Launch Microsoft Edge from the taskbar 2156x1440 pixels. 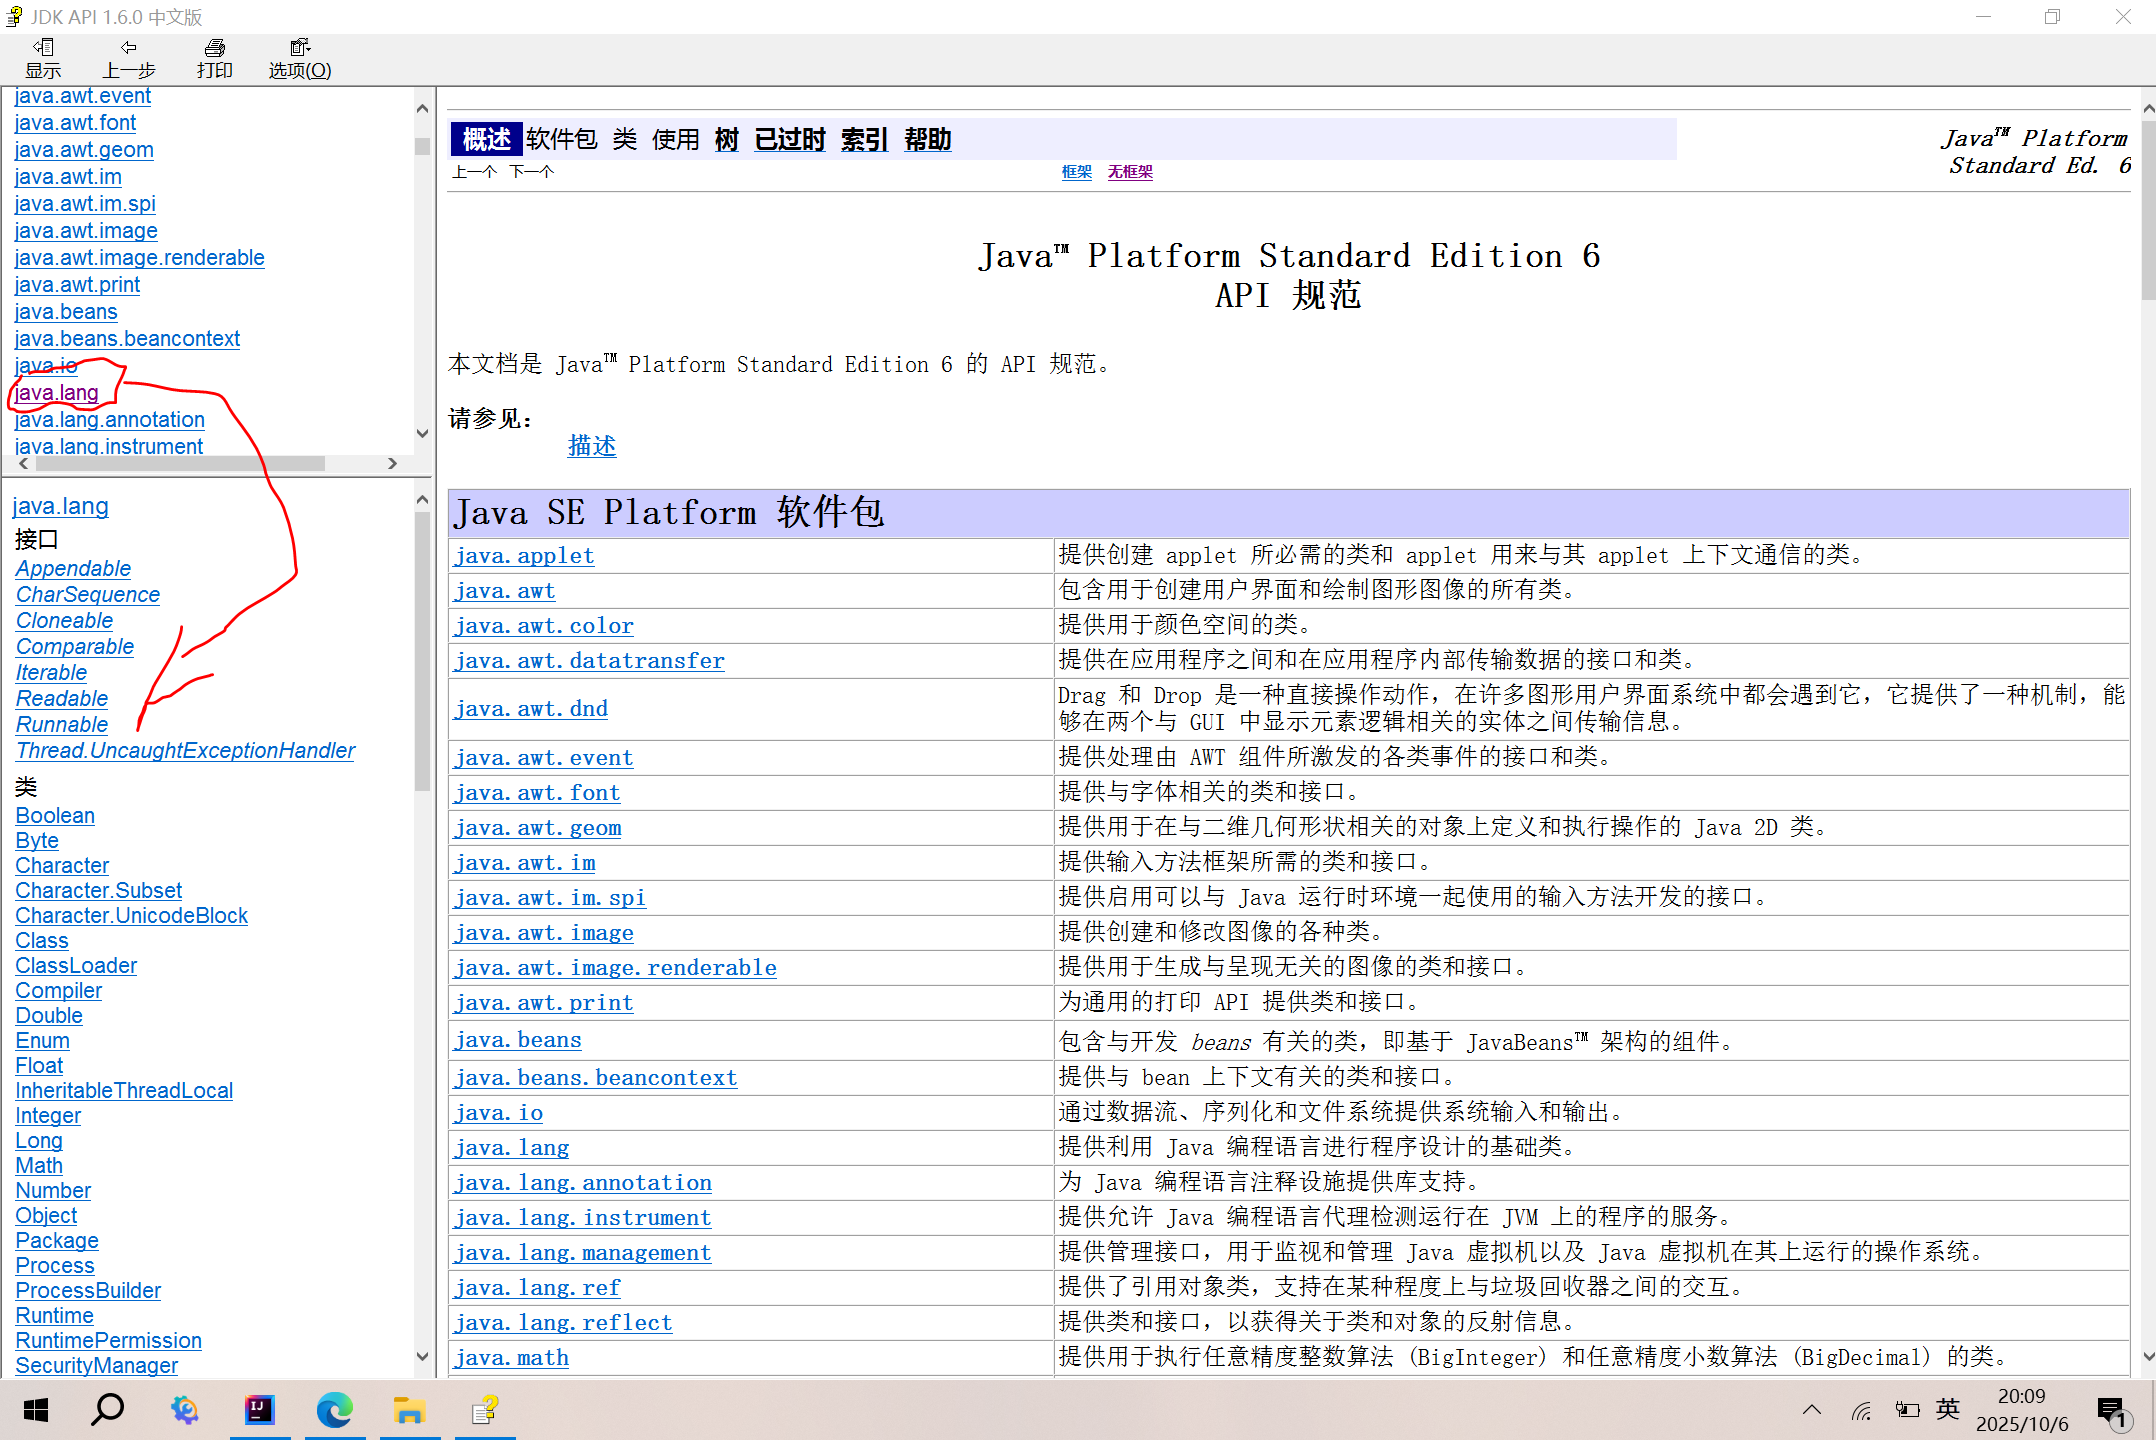coord(334,1410)
